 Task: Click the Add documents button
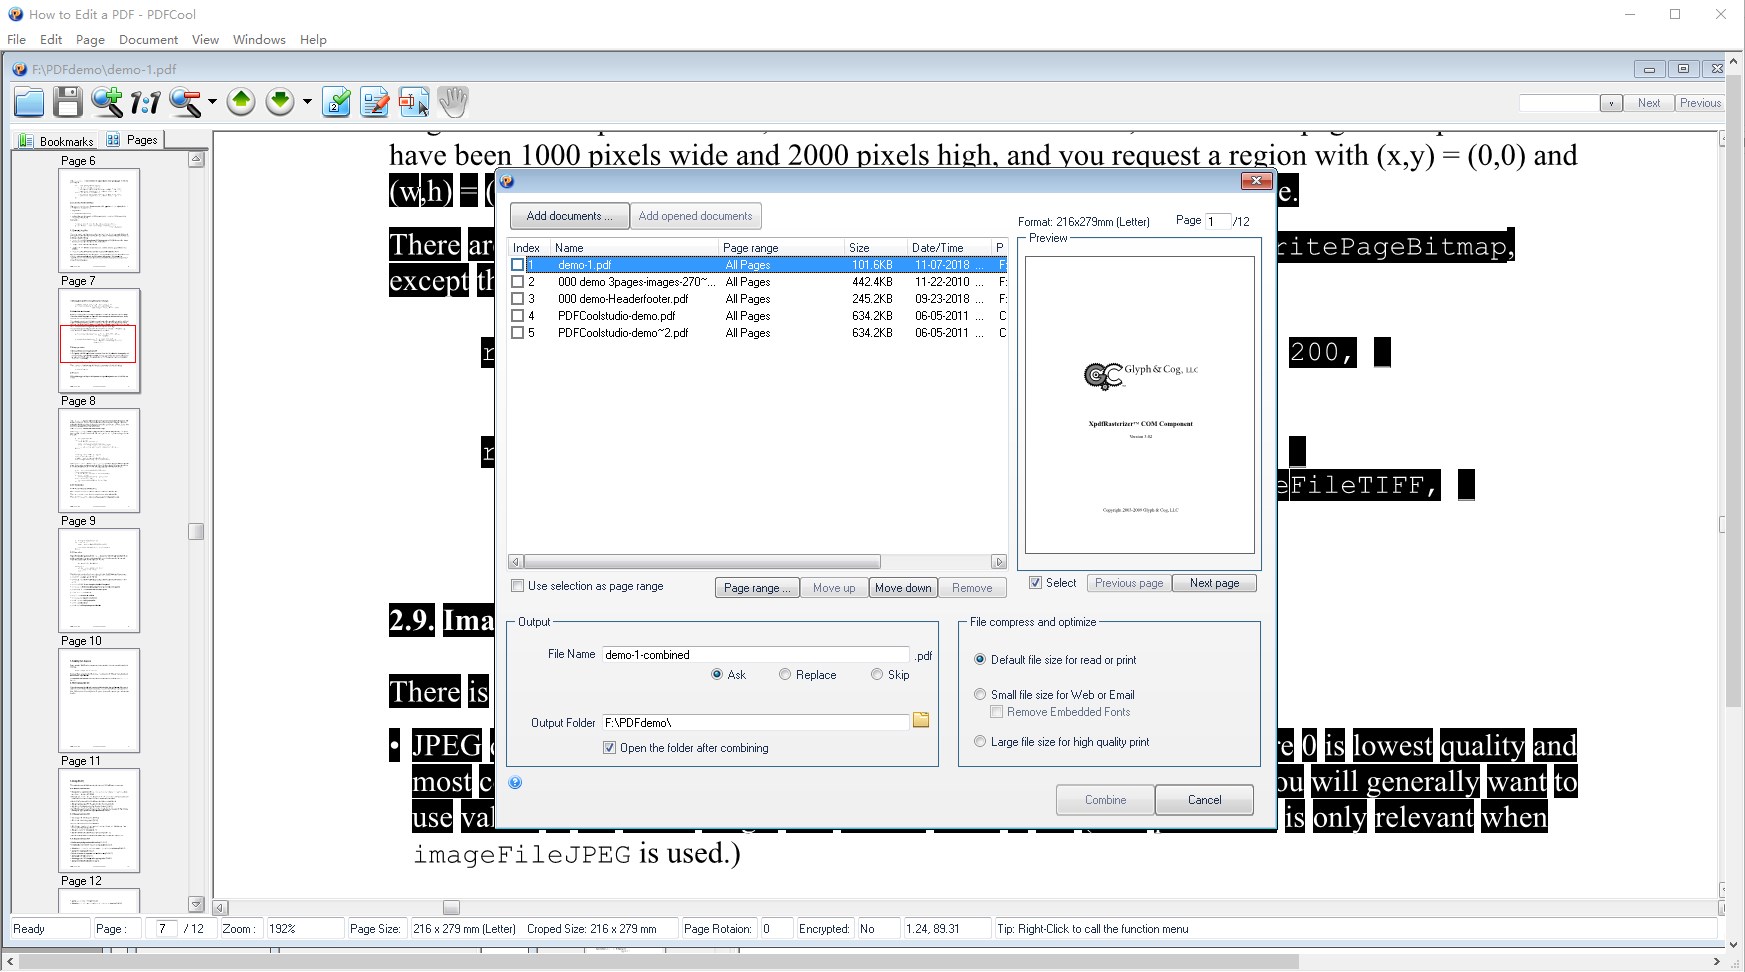point(570,216)
